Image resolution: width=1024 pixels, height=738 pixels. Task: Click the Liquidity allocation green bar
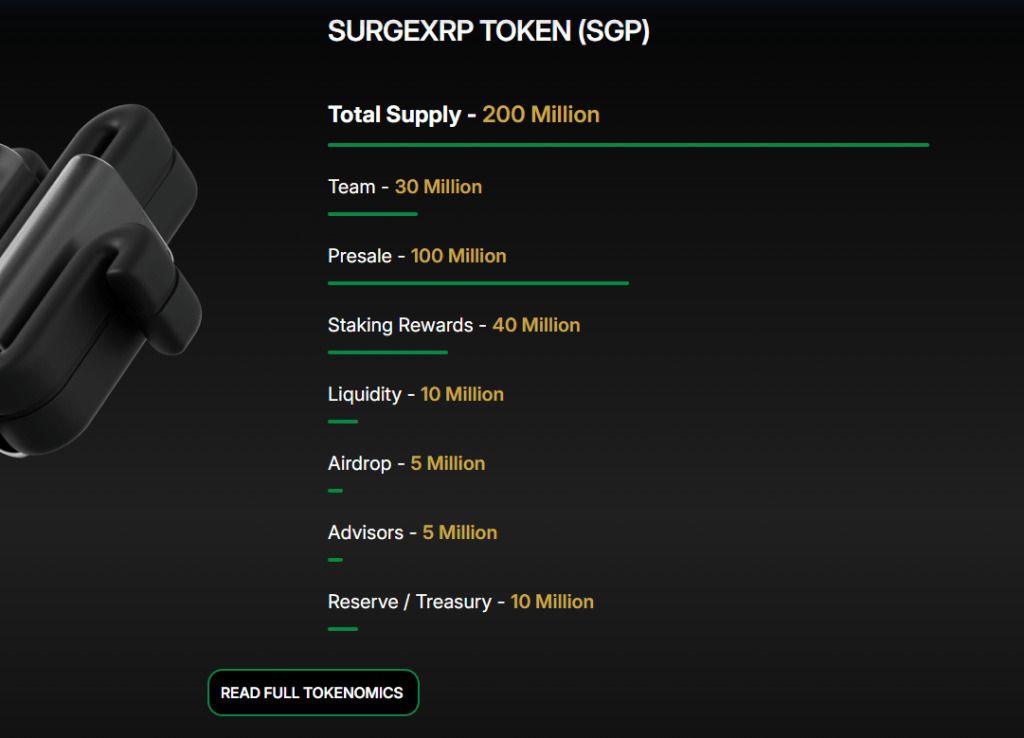coord(343,422)
